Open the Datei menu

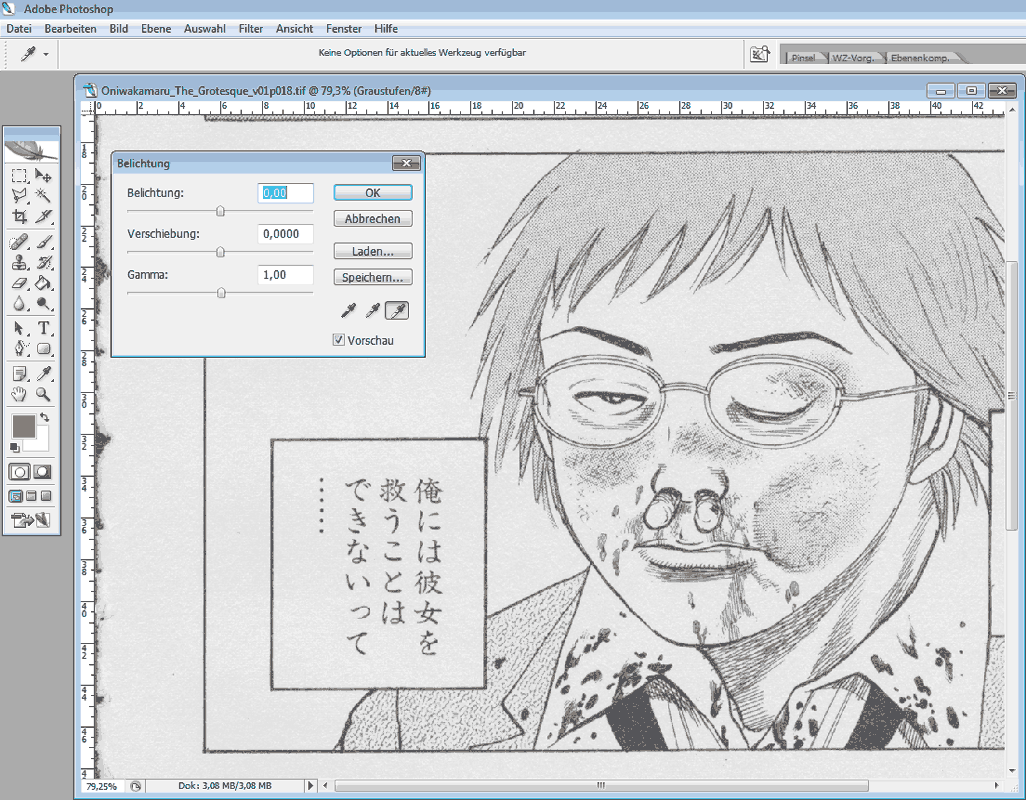coord(19,29)
